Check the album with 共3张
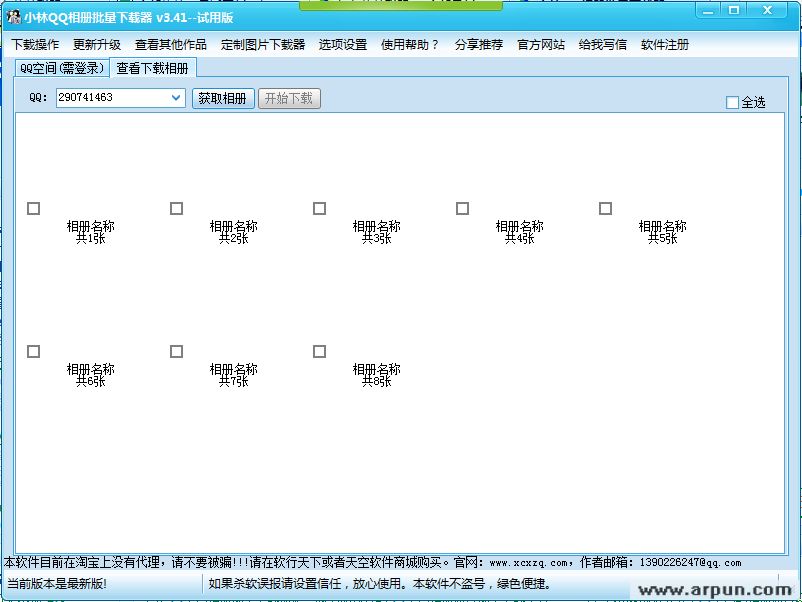 [x=320, y=209]
